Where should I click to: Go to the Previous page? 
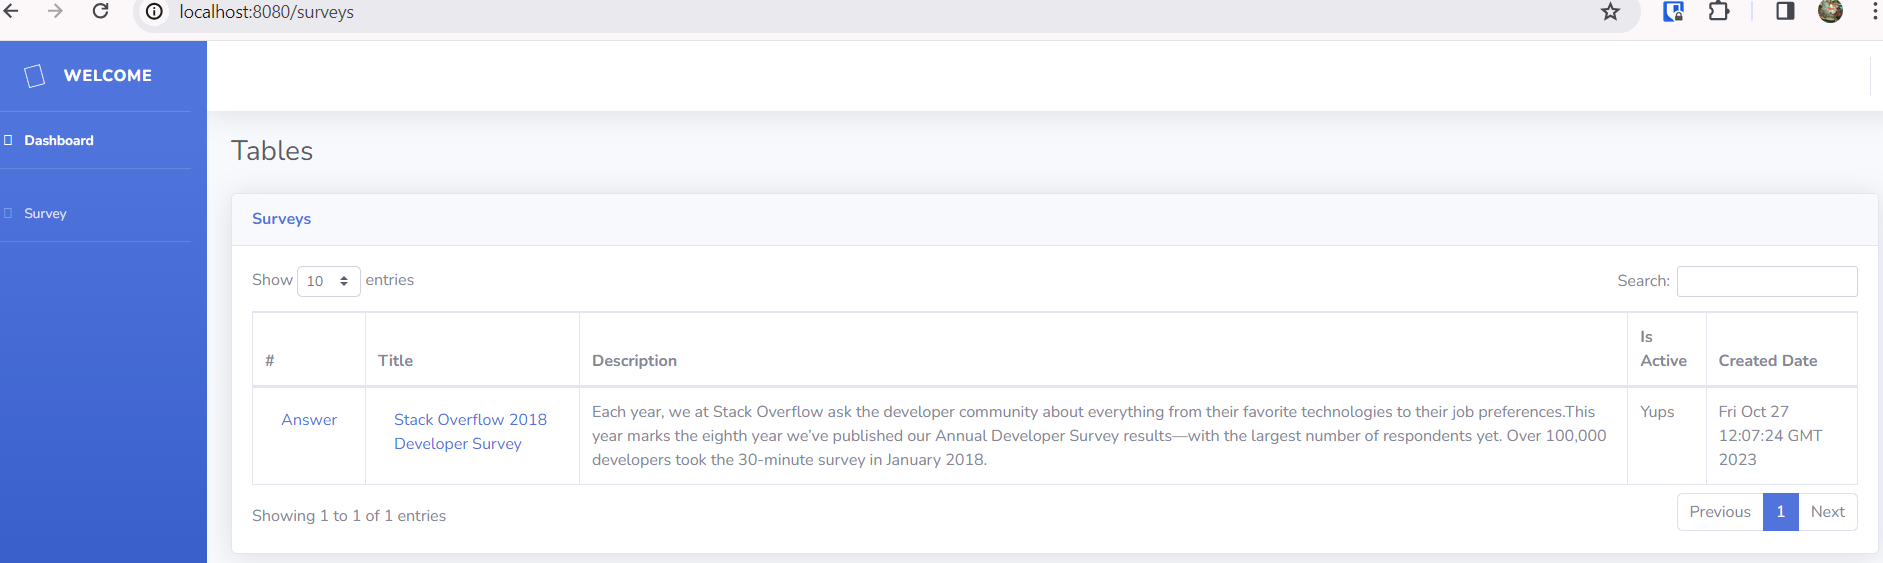[1719, 512]
